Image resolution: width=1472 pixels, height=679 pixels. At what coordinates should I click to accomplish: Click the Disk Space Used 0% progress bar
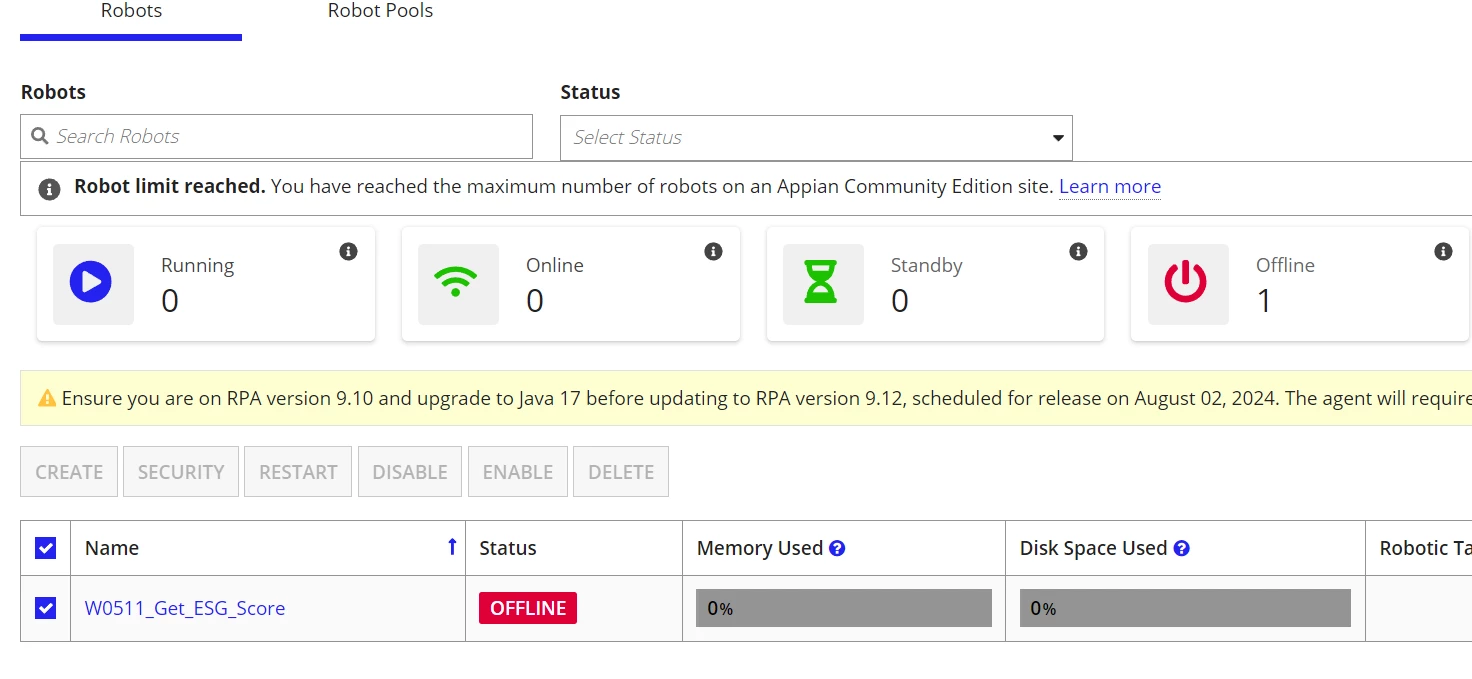pos(1185,608)
